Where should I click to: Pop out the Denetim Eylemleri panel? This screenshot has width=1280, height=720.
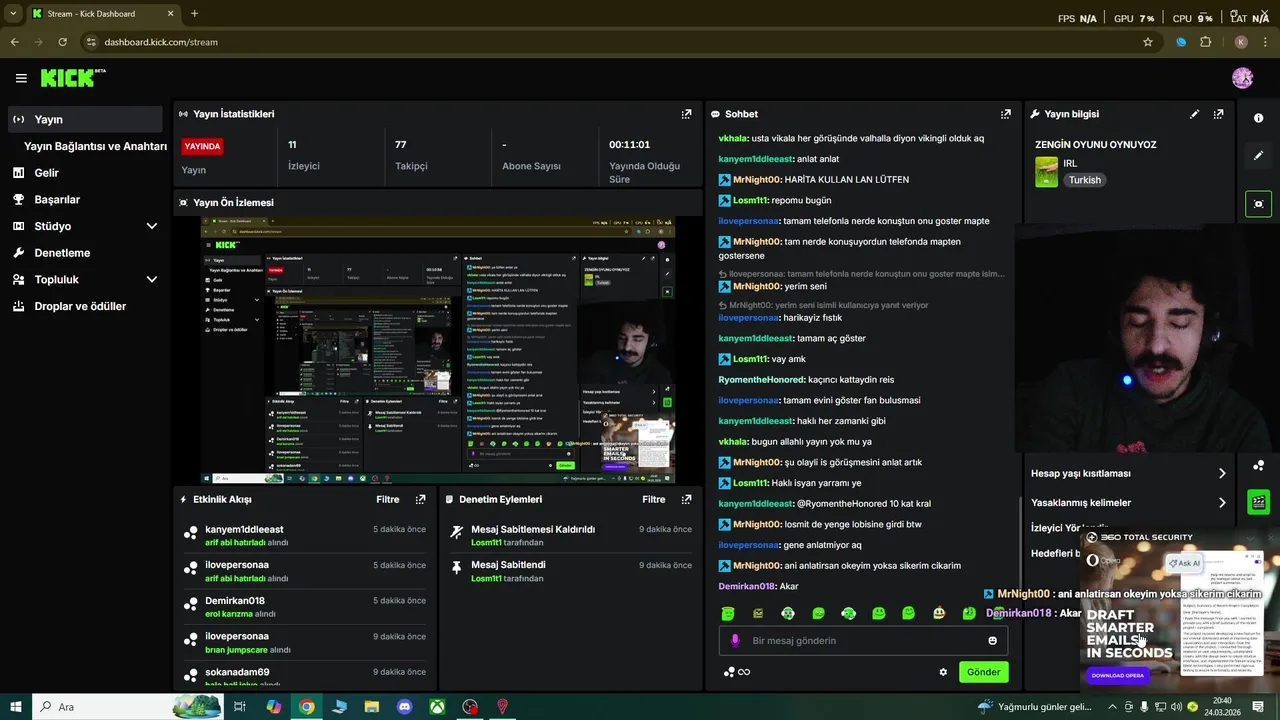click(686, 499)
